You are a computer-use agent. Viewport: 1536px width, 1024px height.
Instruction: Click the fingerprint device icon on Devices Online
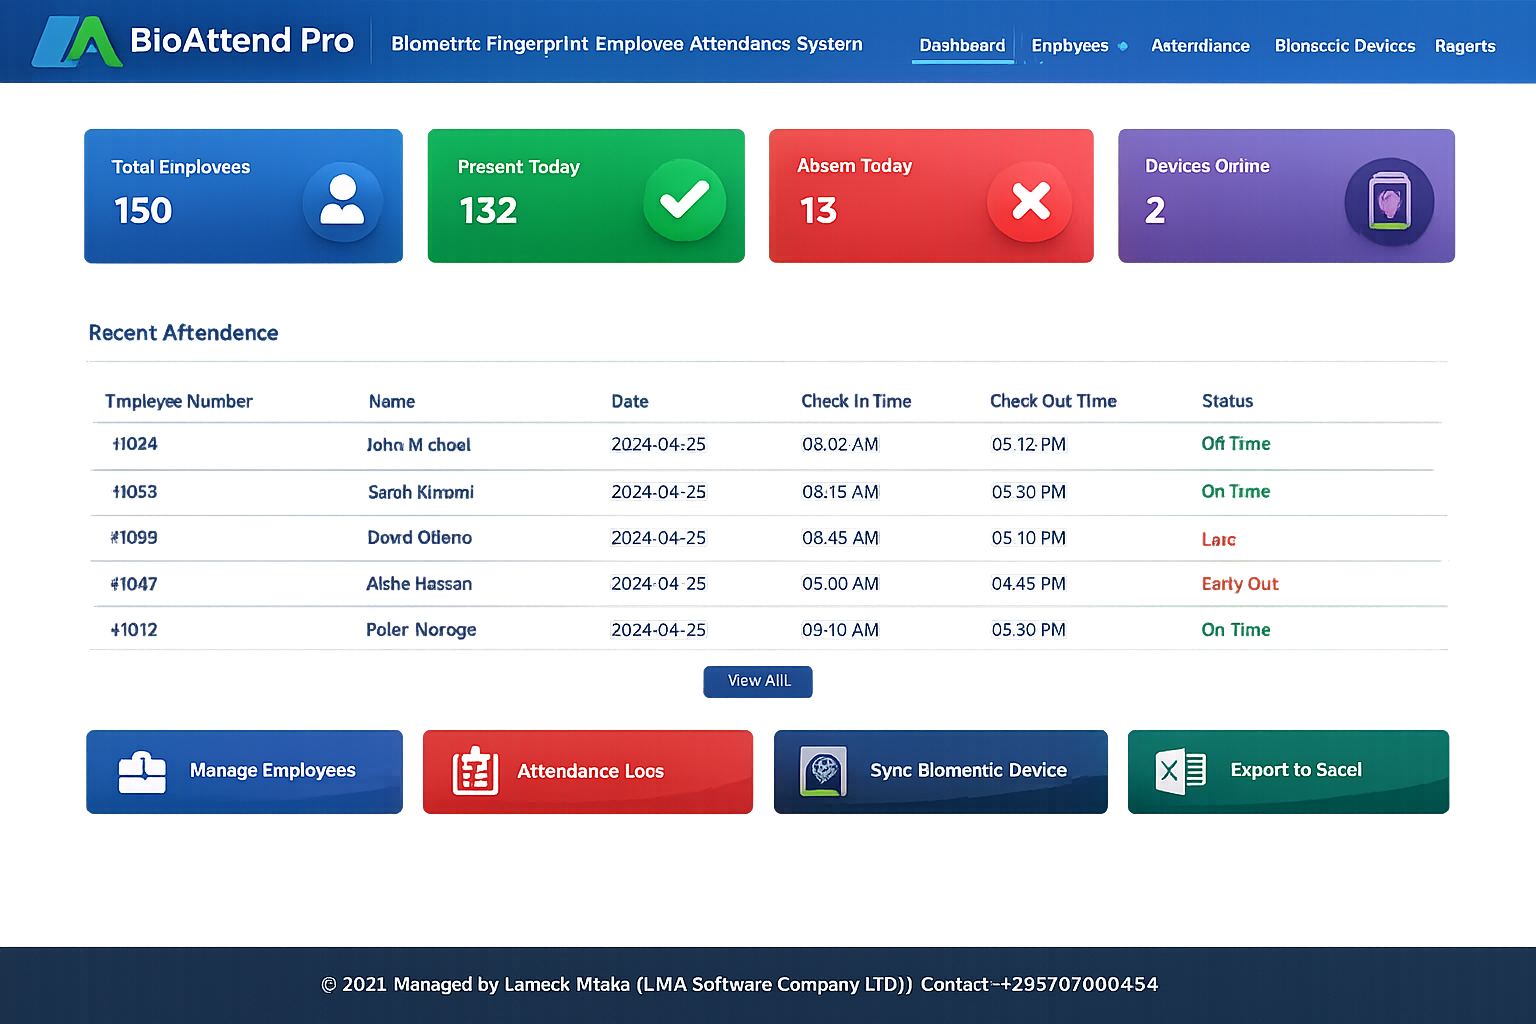tap(1389, 202)
